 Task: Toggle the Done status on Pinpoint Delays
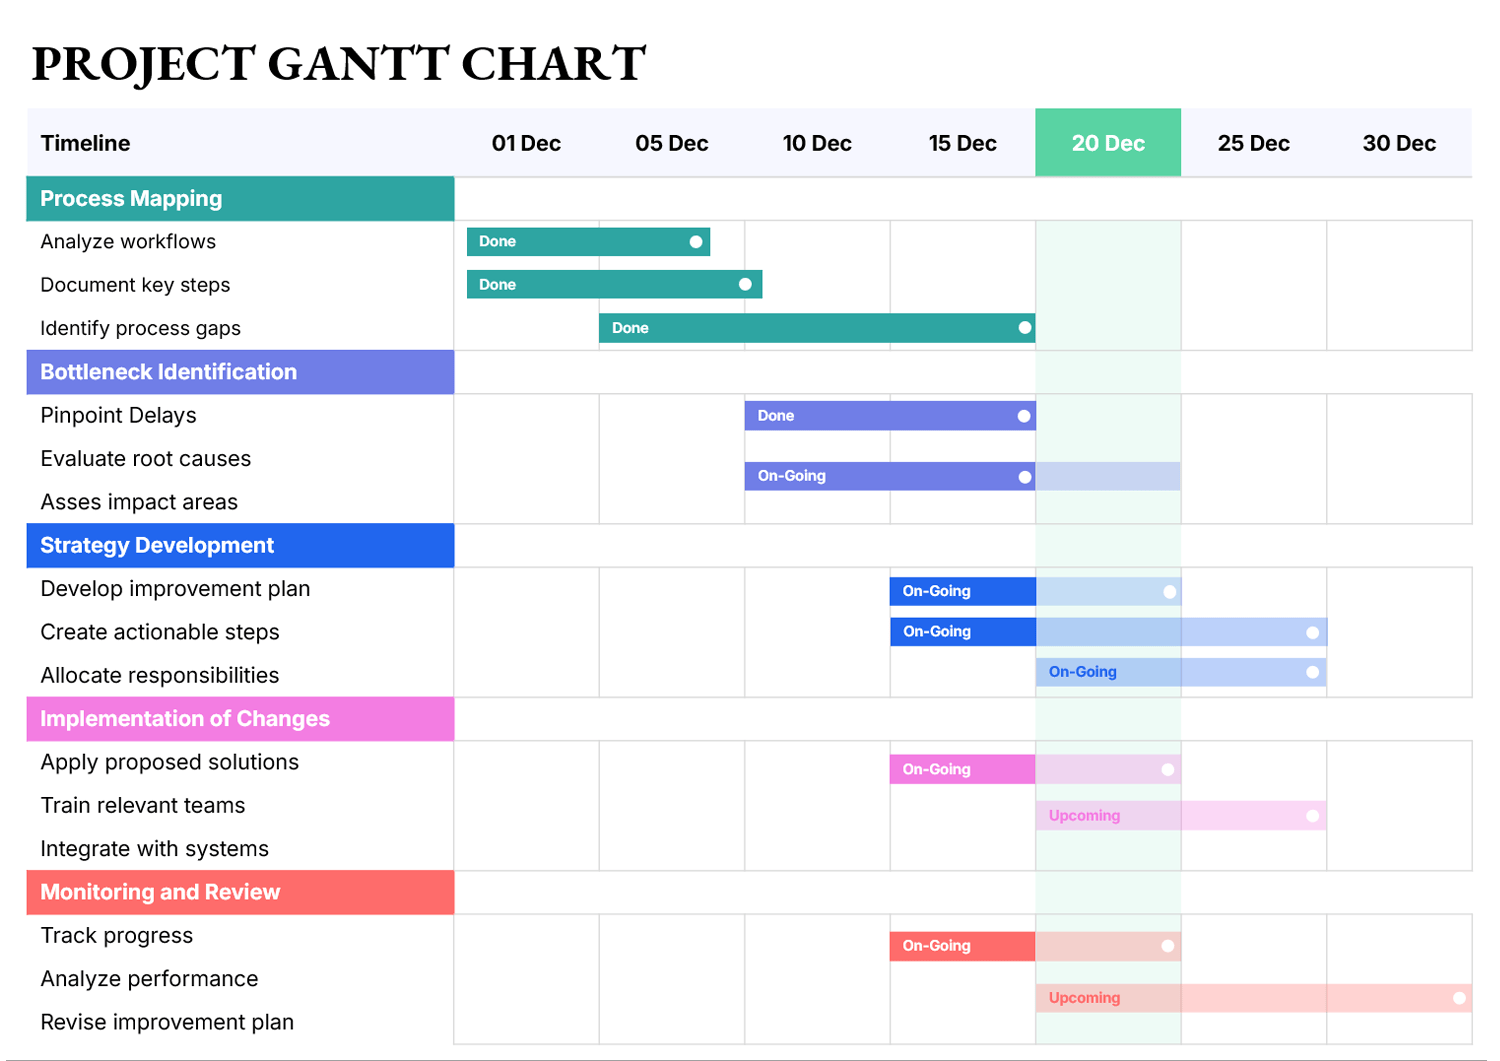pos(775,415)
